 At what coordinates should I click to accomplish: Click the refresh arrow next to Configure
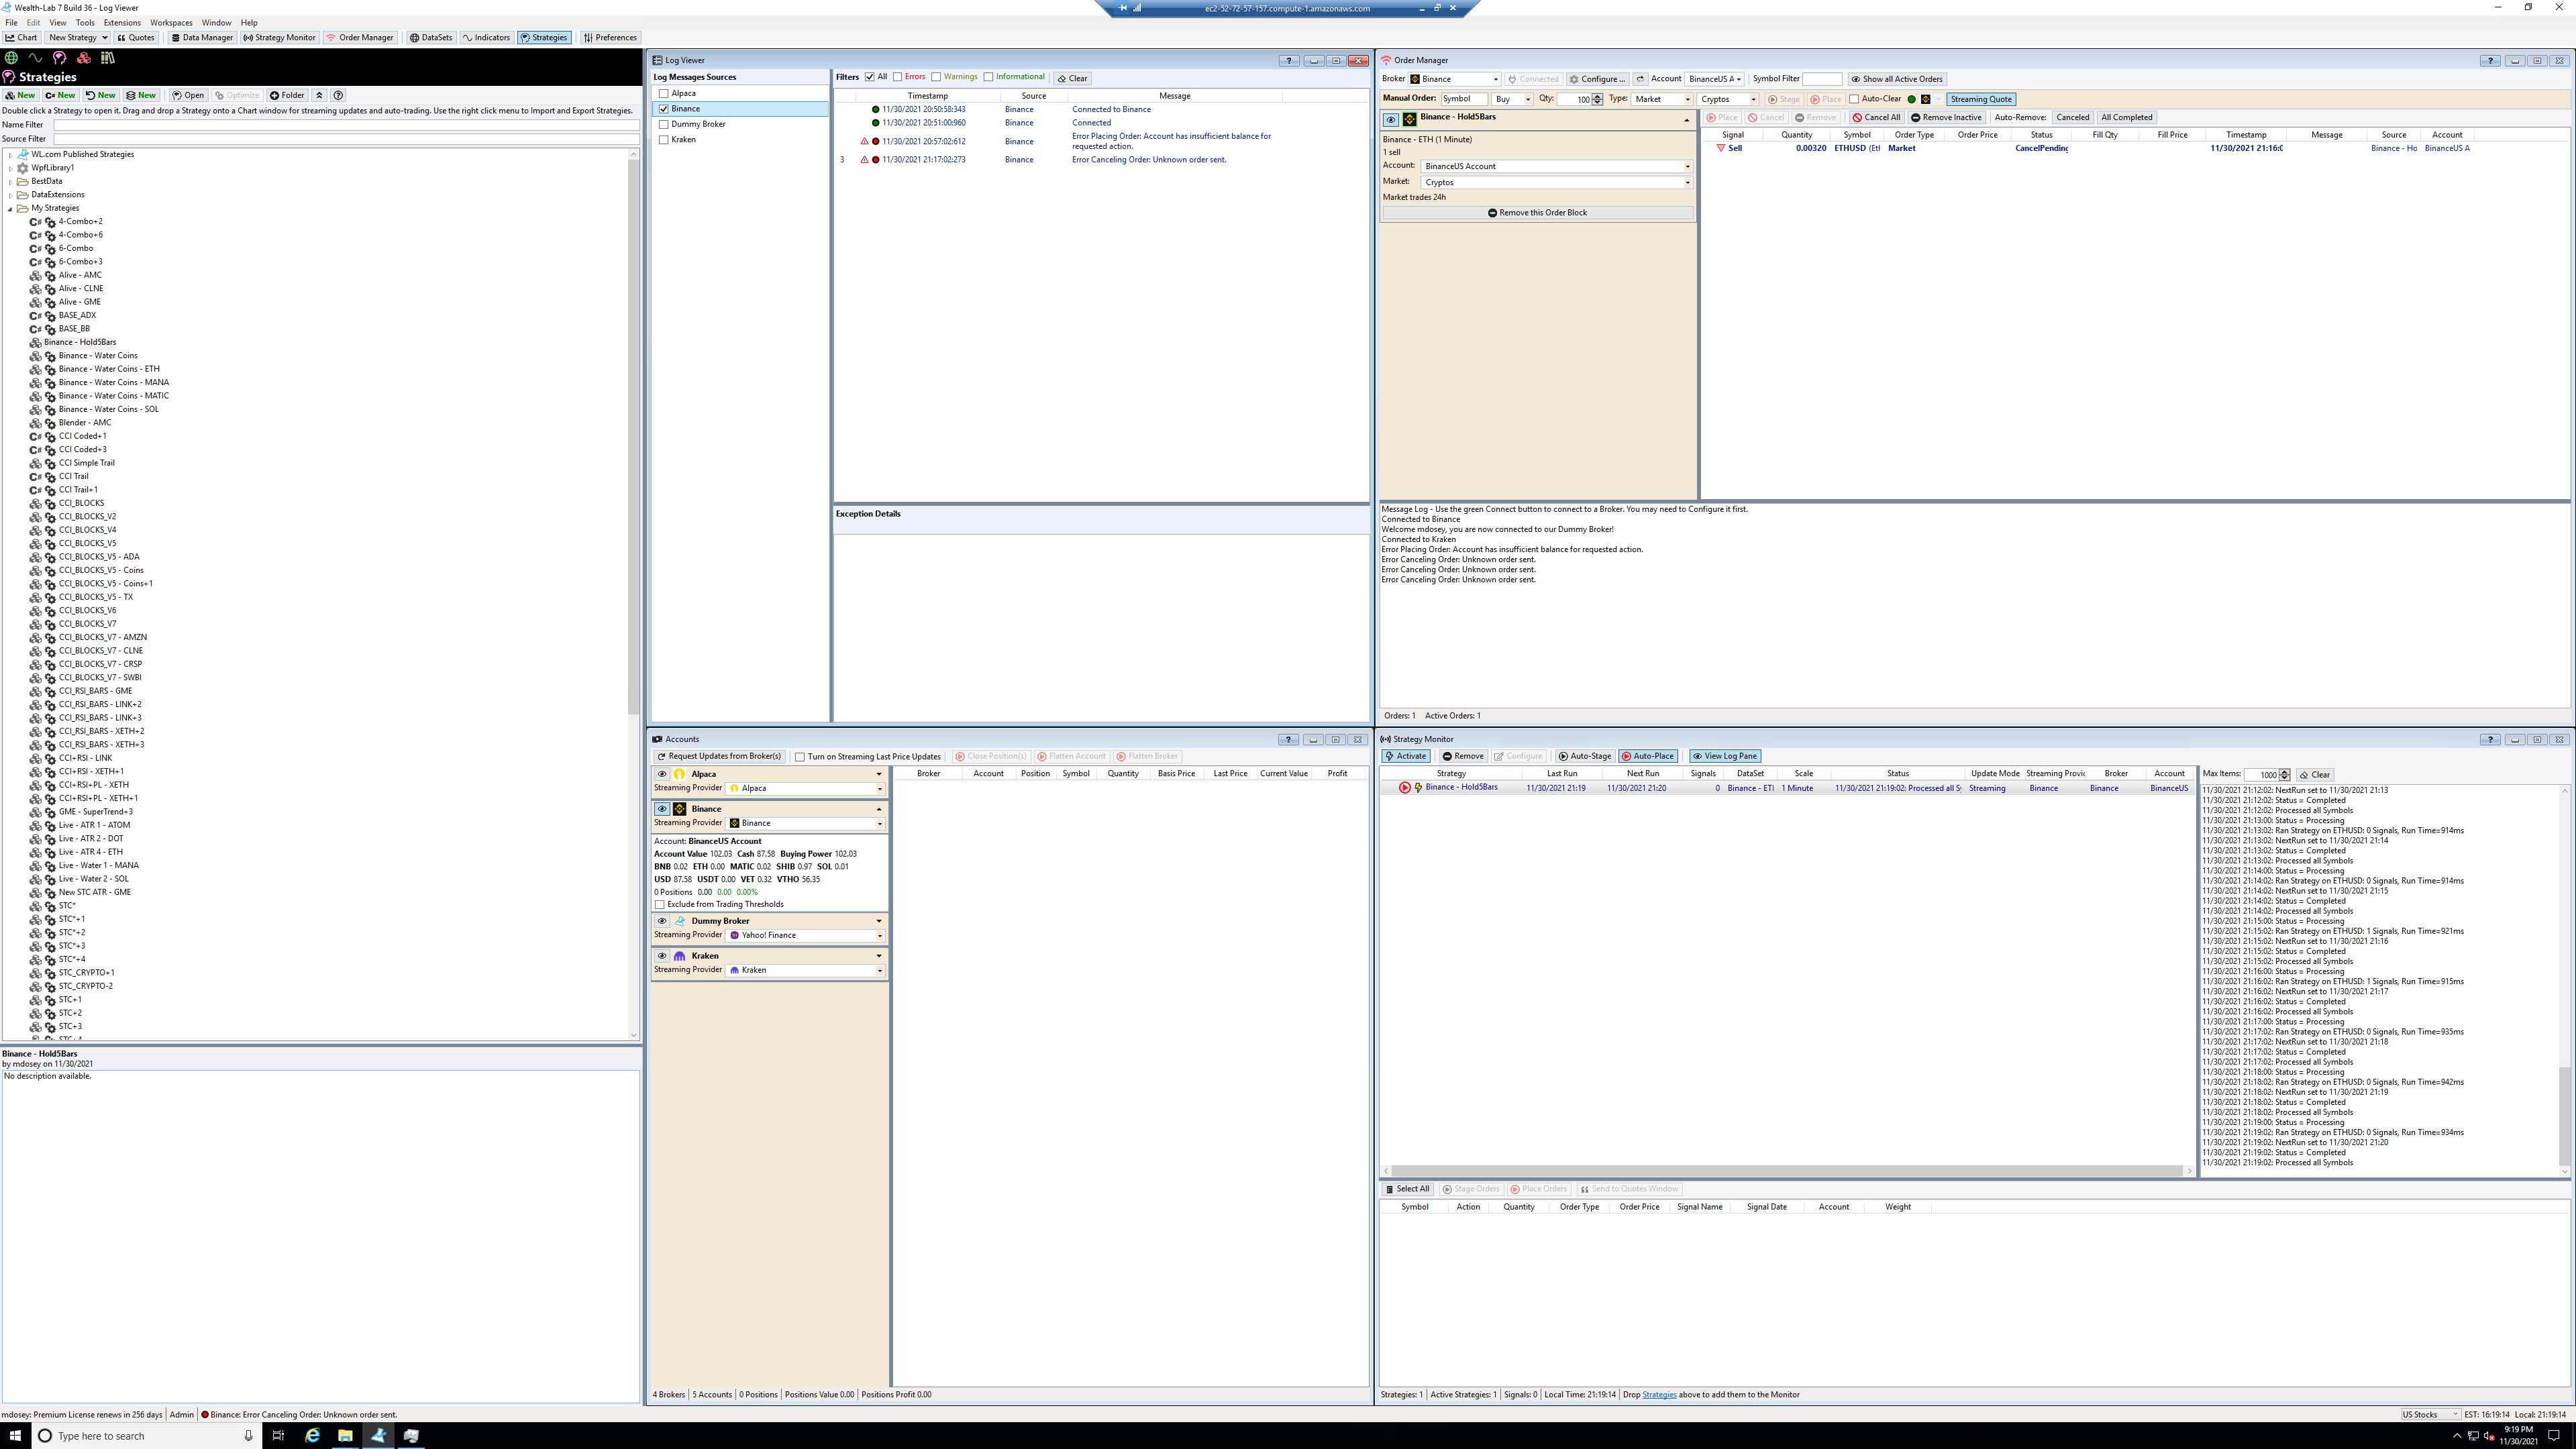pyautogui.click(x=1640, y=79)
